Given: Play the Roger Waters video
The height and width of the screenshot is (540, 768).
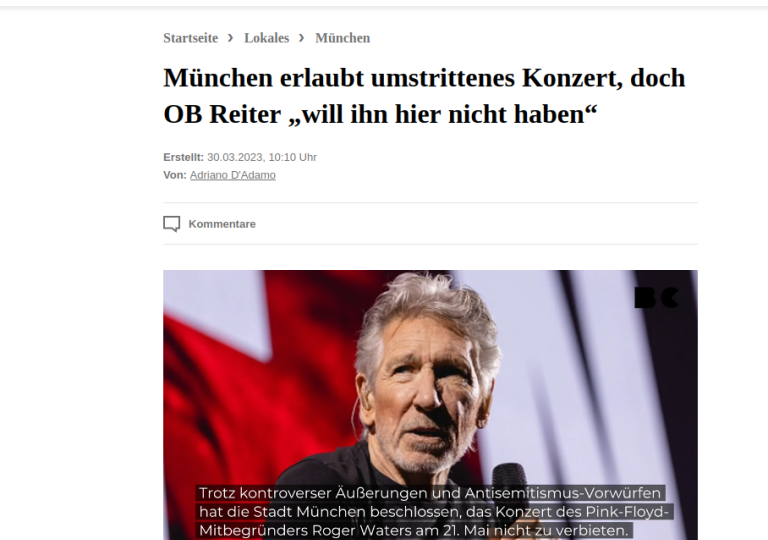Looking at the screenshot, I should 430,405.
